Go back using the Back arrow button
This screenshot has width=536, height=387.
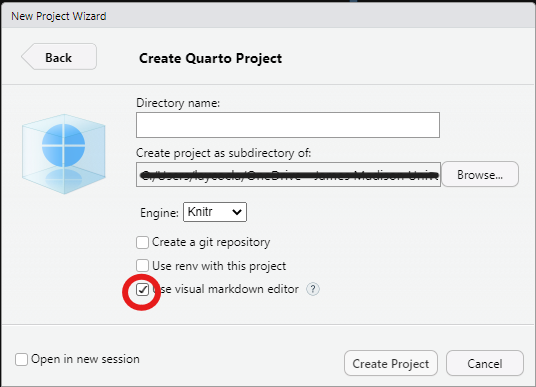click(x=59, y=57)
